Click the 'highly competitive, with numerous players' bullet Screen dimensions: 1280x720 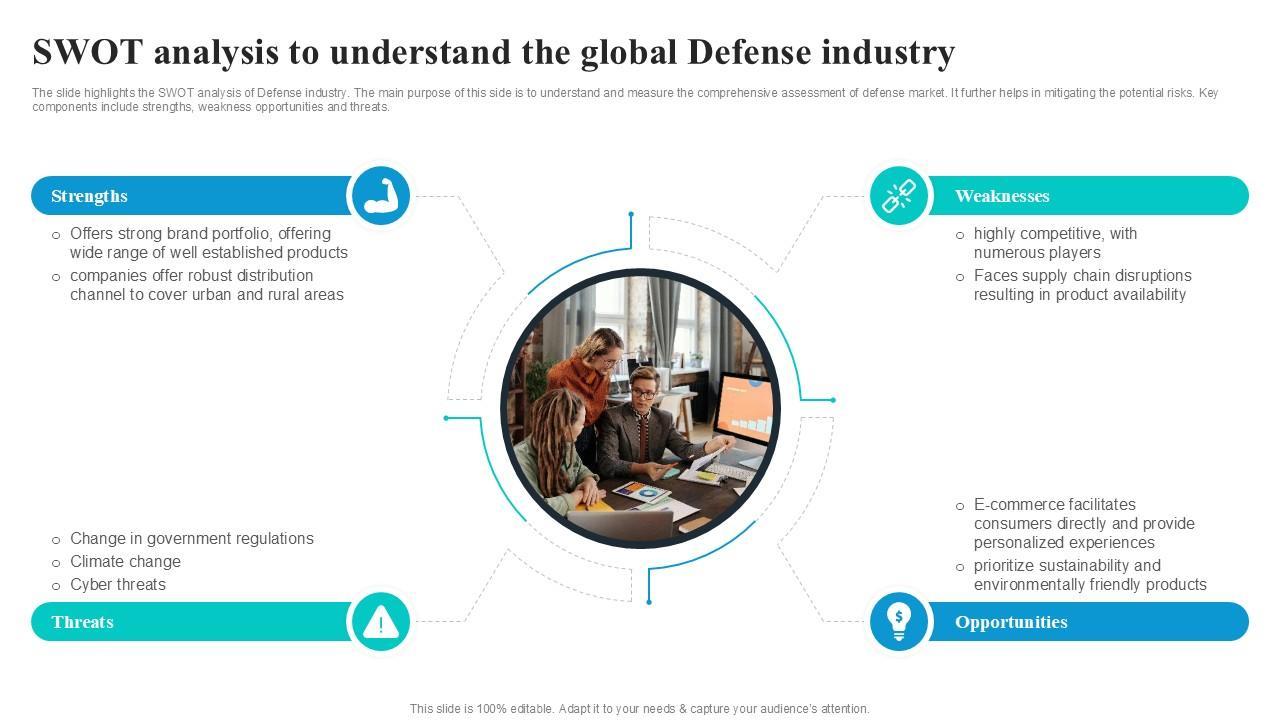[x=1047, y=243]
